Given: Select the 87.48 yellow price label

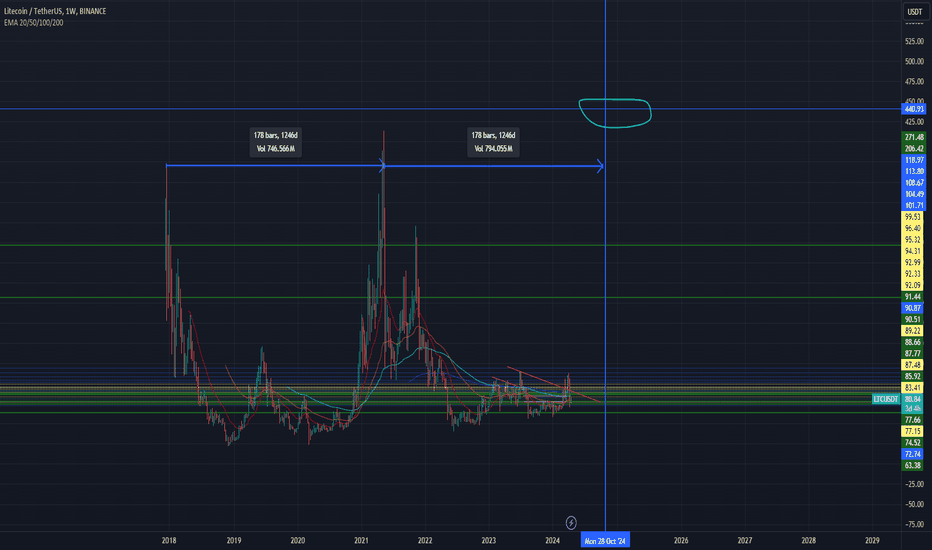Looking at the screenshot, I should click(x=912, y=364).
